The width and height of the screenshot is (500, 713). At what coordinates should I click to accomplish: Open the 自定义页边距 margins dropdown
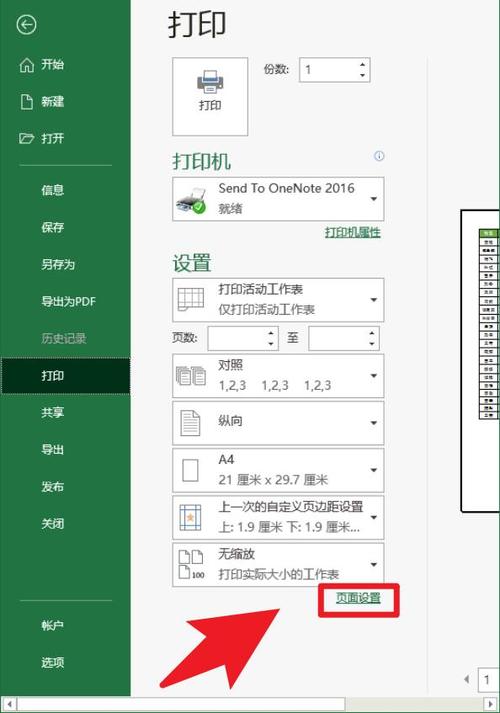pyautogui.click(x=278, y=517)
